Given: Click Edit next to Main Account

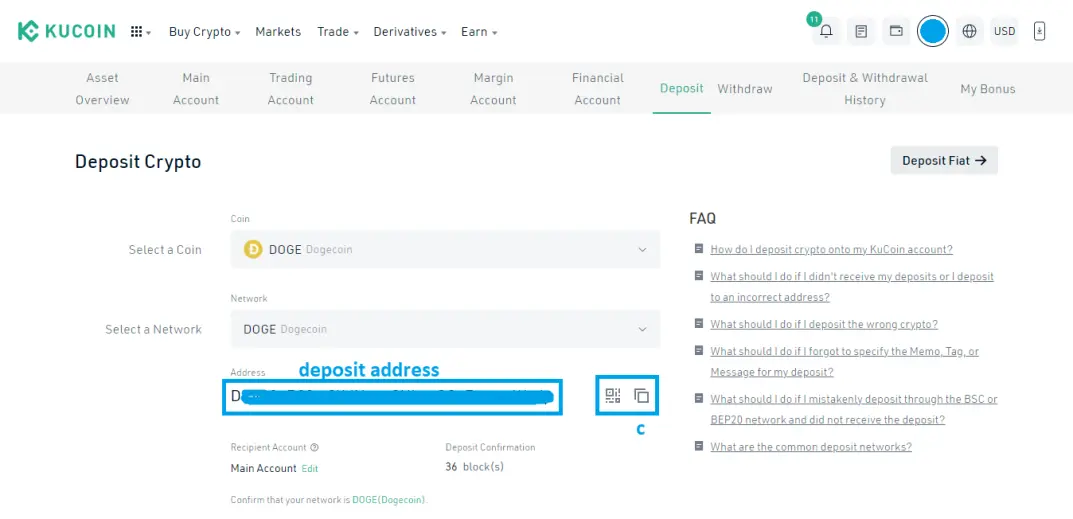Looking at the screenshot, I should (x=310, y=469).
